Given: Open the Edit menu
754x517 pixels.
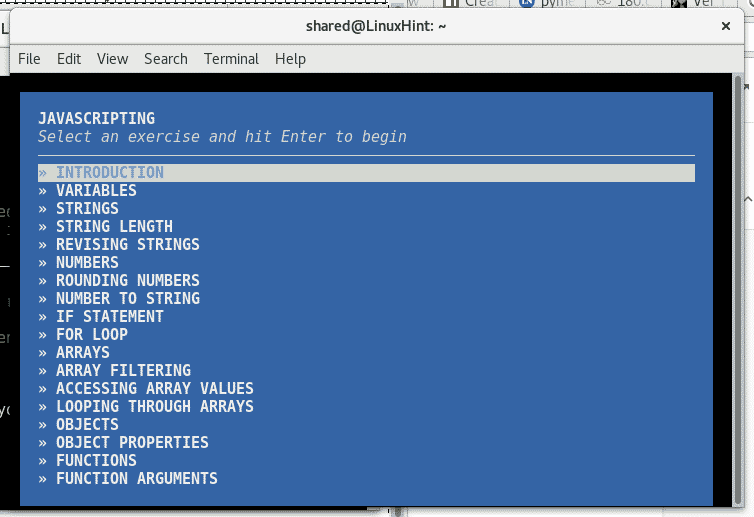Looking at the screenshot, I should coord(69,59).
